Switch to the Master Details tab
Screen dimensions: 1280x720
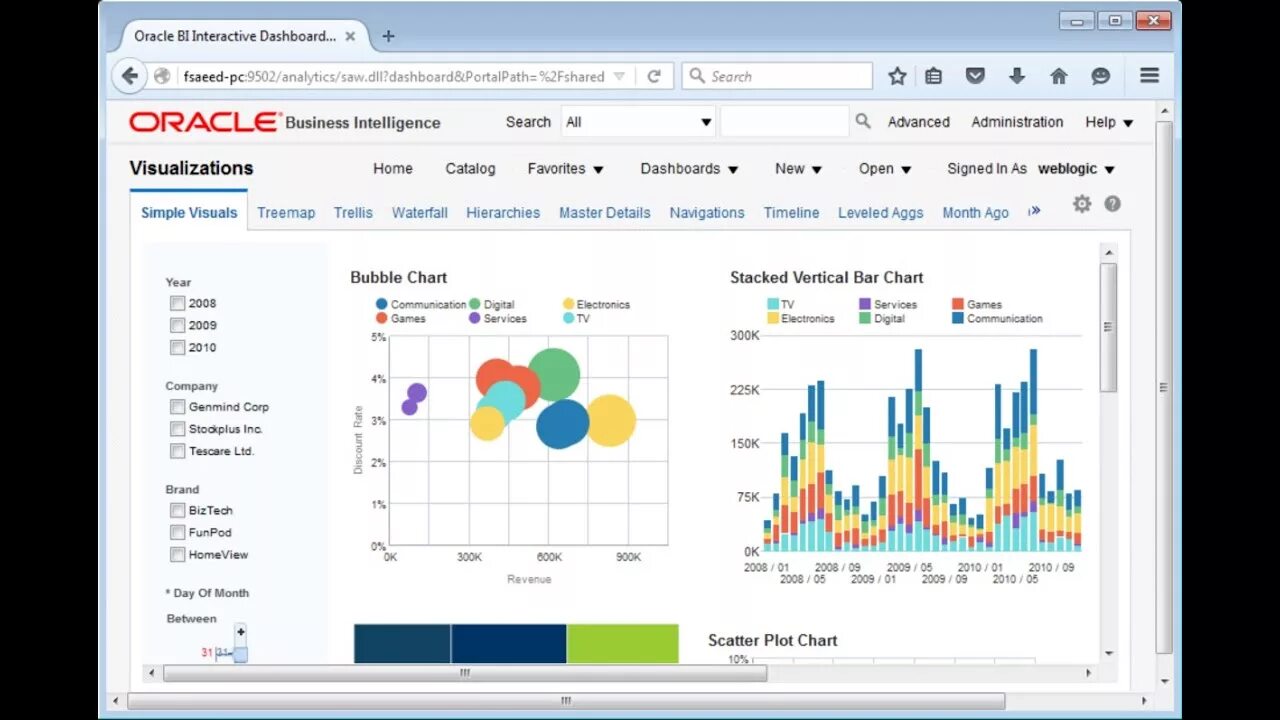(x=605, y=212)
